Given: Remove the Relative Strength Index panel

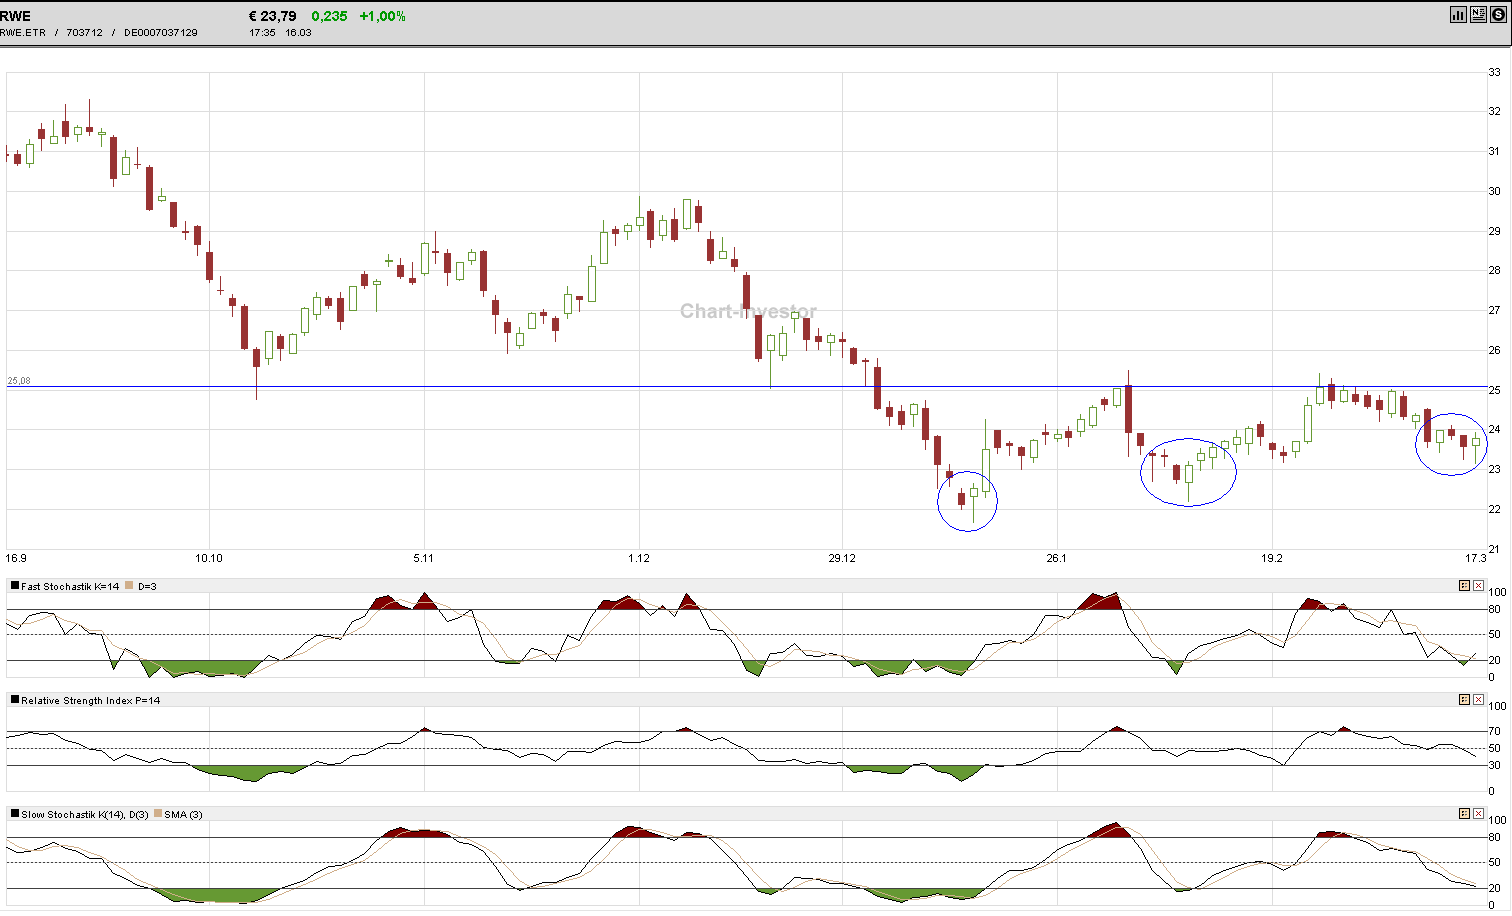Looking at the screenshot, I should click(x=1478, y=700).
